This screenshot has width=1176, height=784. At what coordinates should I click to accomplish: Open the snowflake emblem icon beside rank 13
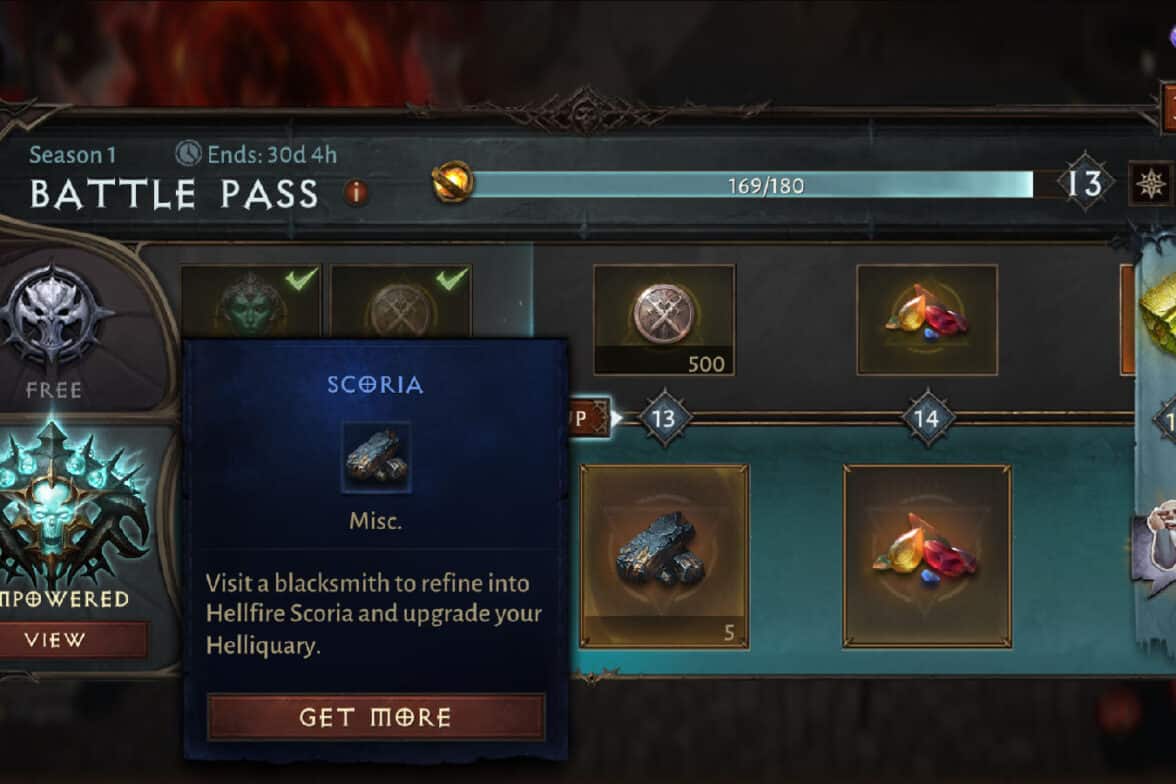point(1150,184)
